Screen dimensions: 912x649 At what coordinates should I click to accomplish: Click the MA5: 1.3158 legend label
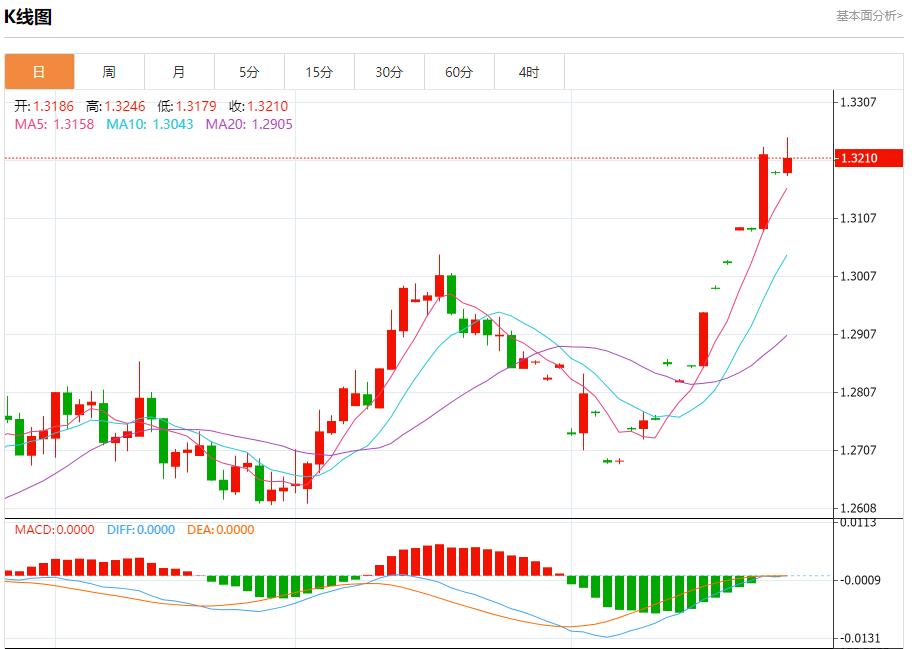click(54, 124)
